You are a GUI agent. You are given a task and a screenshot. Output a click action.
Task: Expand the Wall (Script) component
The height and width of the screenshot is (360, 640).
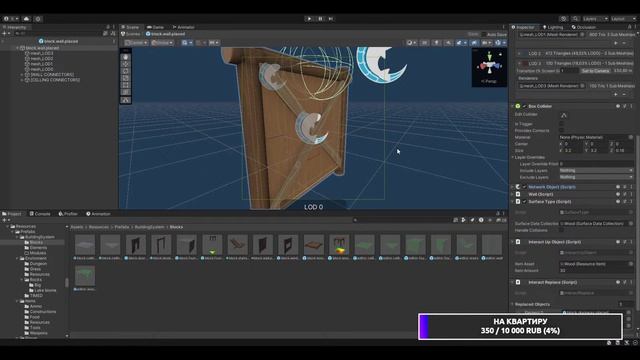click(513, 194)
